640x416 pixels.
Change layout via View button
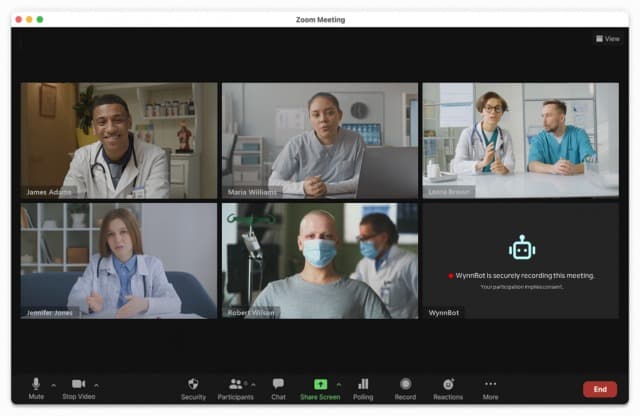(x=608, y=39)
